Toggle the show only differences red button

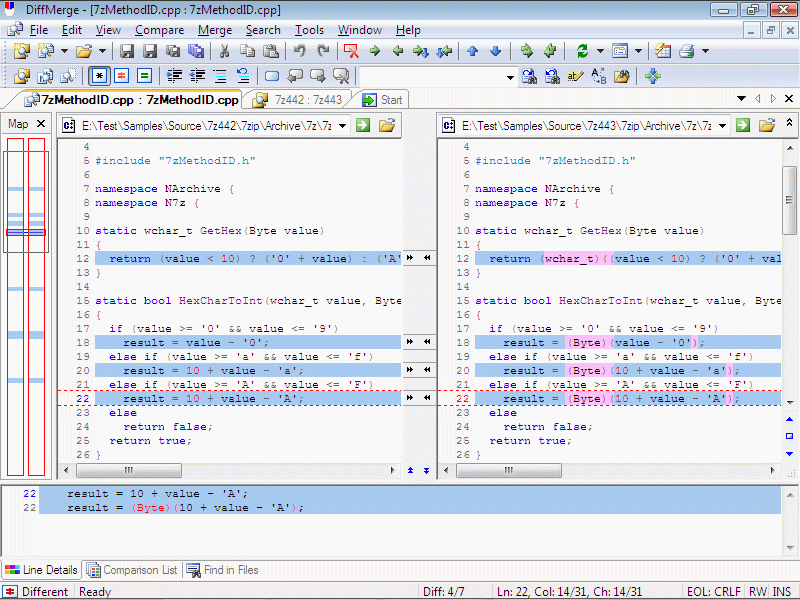coord(121,76)
